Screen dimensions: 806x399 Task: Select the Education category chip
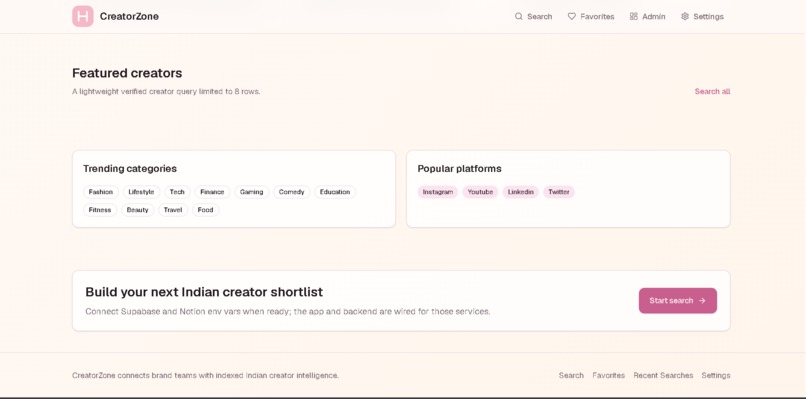[335, 192]
